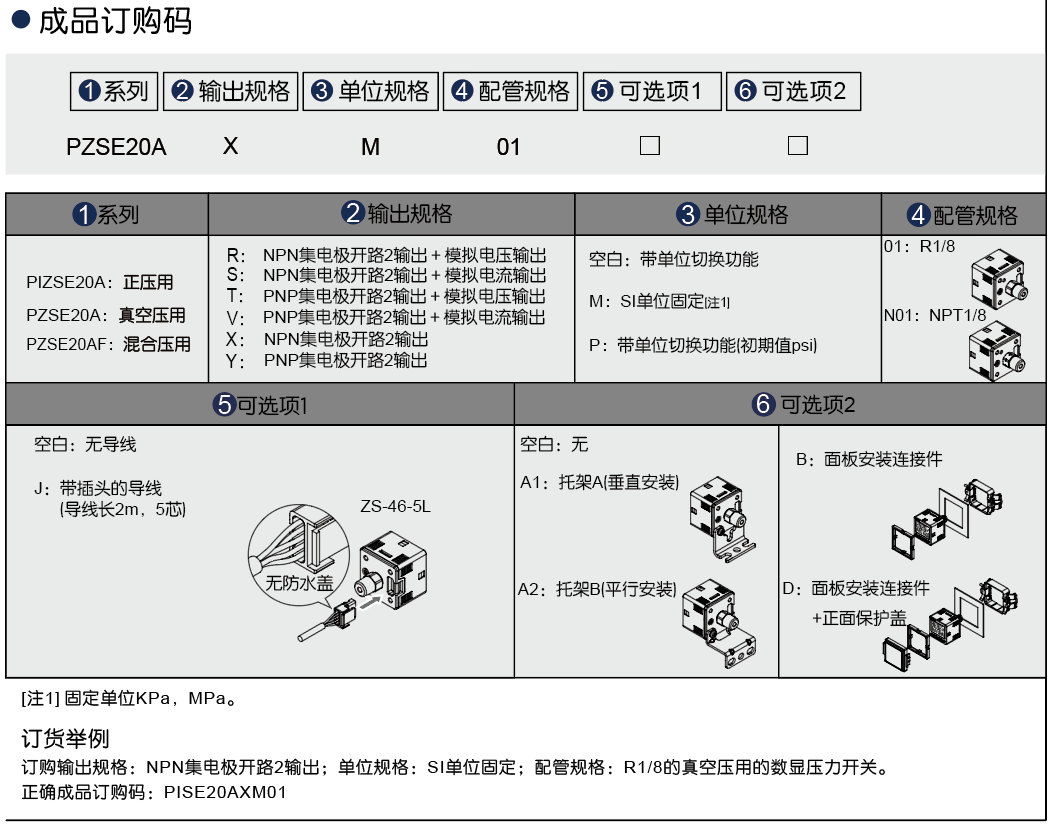Image resolution: width=1050 pixels, height=824 pixels.
Task: Click 空白: 无 under 可选项2
Action: [554, 444]
